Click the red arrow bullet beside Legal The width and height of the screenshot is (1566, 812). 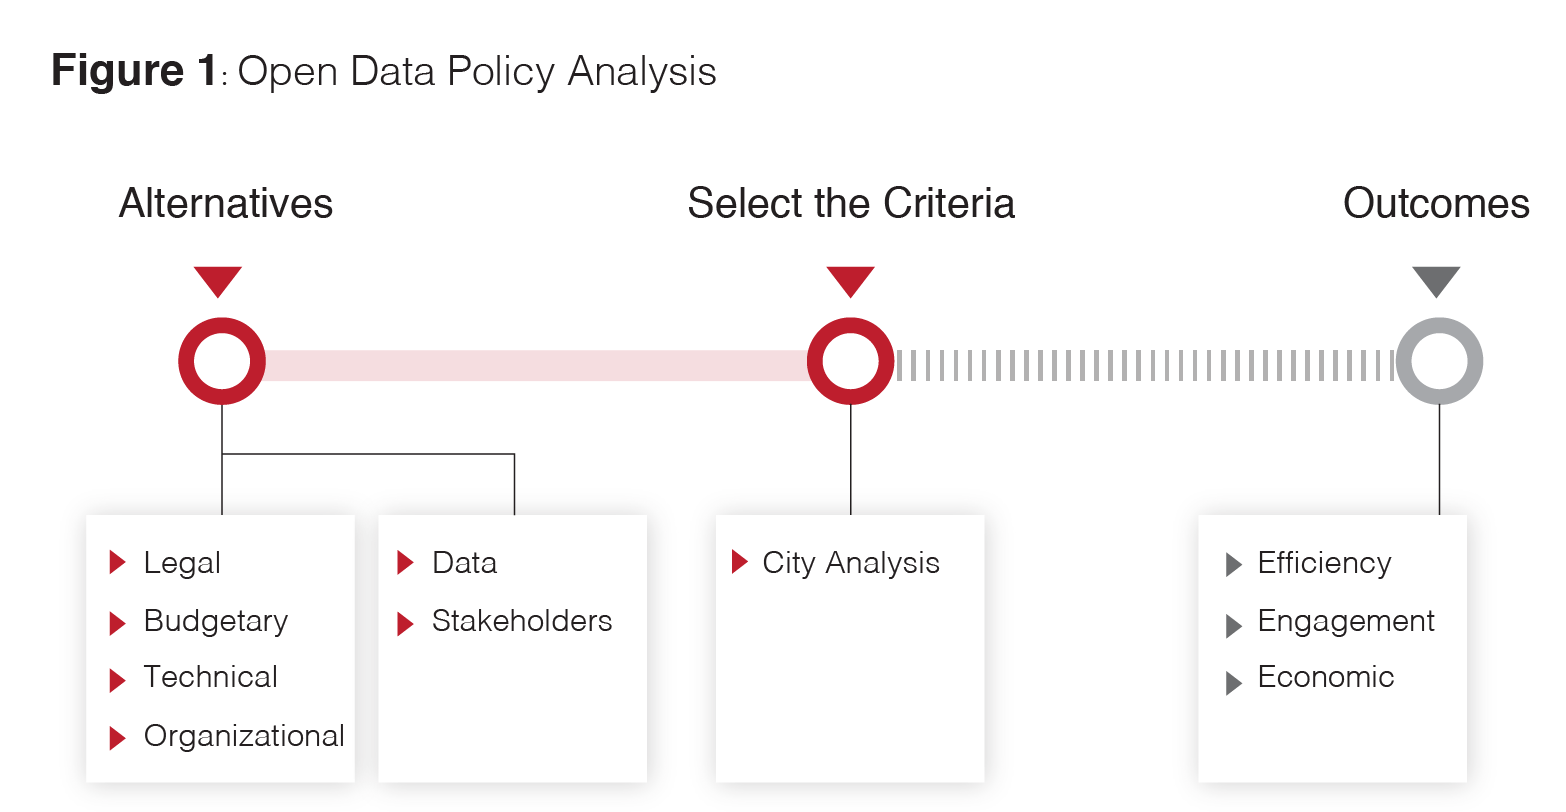tap(117, 562)
